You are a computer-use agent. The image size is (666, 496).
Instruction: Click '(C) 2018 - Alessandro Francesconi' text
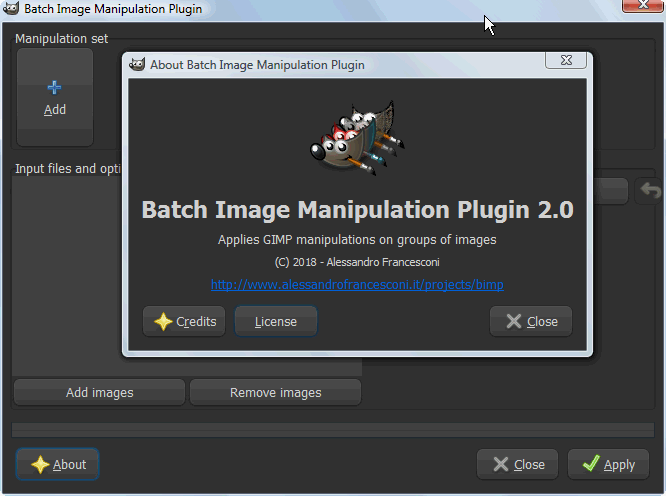[x=357, y=262]
